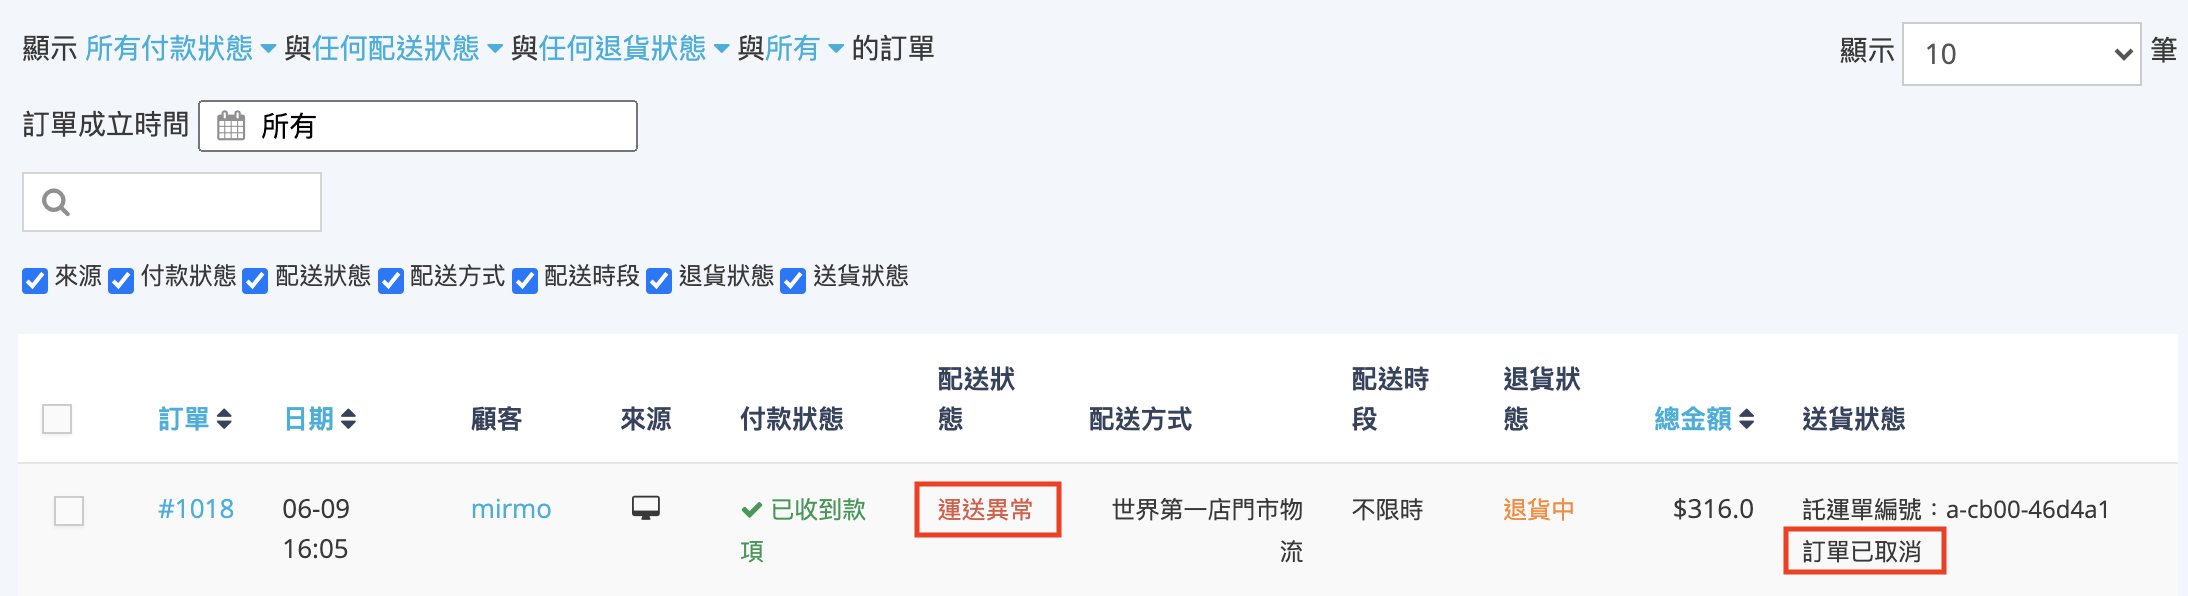The width and height of the screenshot is (2188, 596).
Task: Click the green payment received checkmark
Action: click(x=751, y=510)
